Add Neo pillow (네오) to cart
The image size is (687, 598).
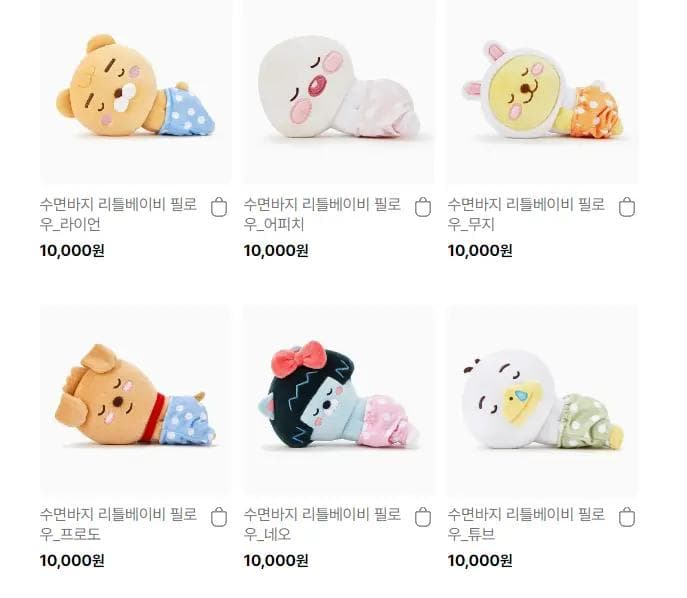coord(423,517)
